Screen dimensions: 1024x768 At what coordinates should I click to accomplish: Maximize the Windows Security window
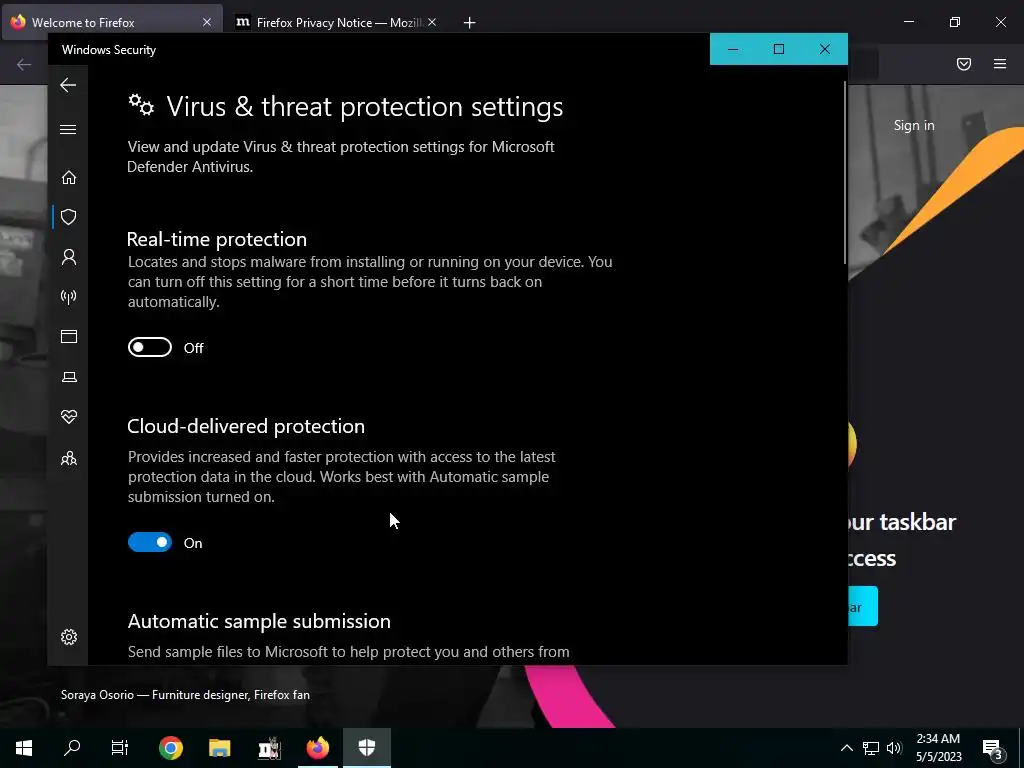coord(778,49)
